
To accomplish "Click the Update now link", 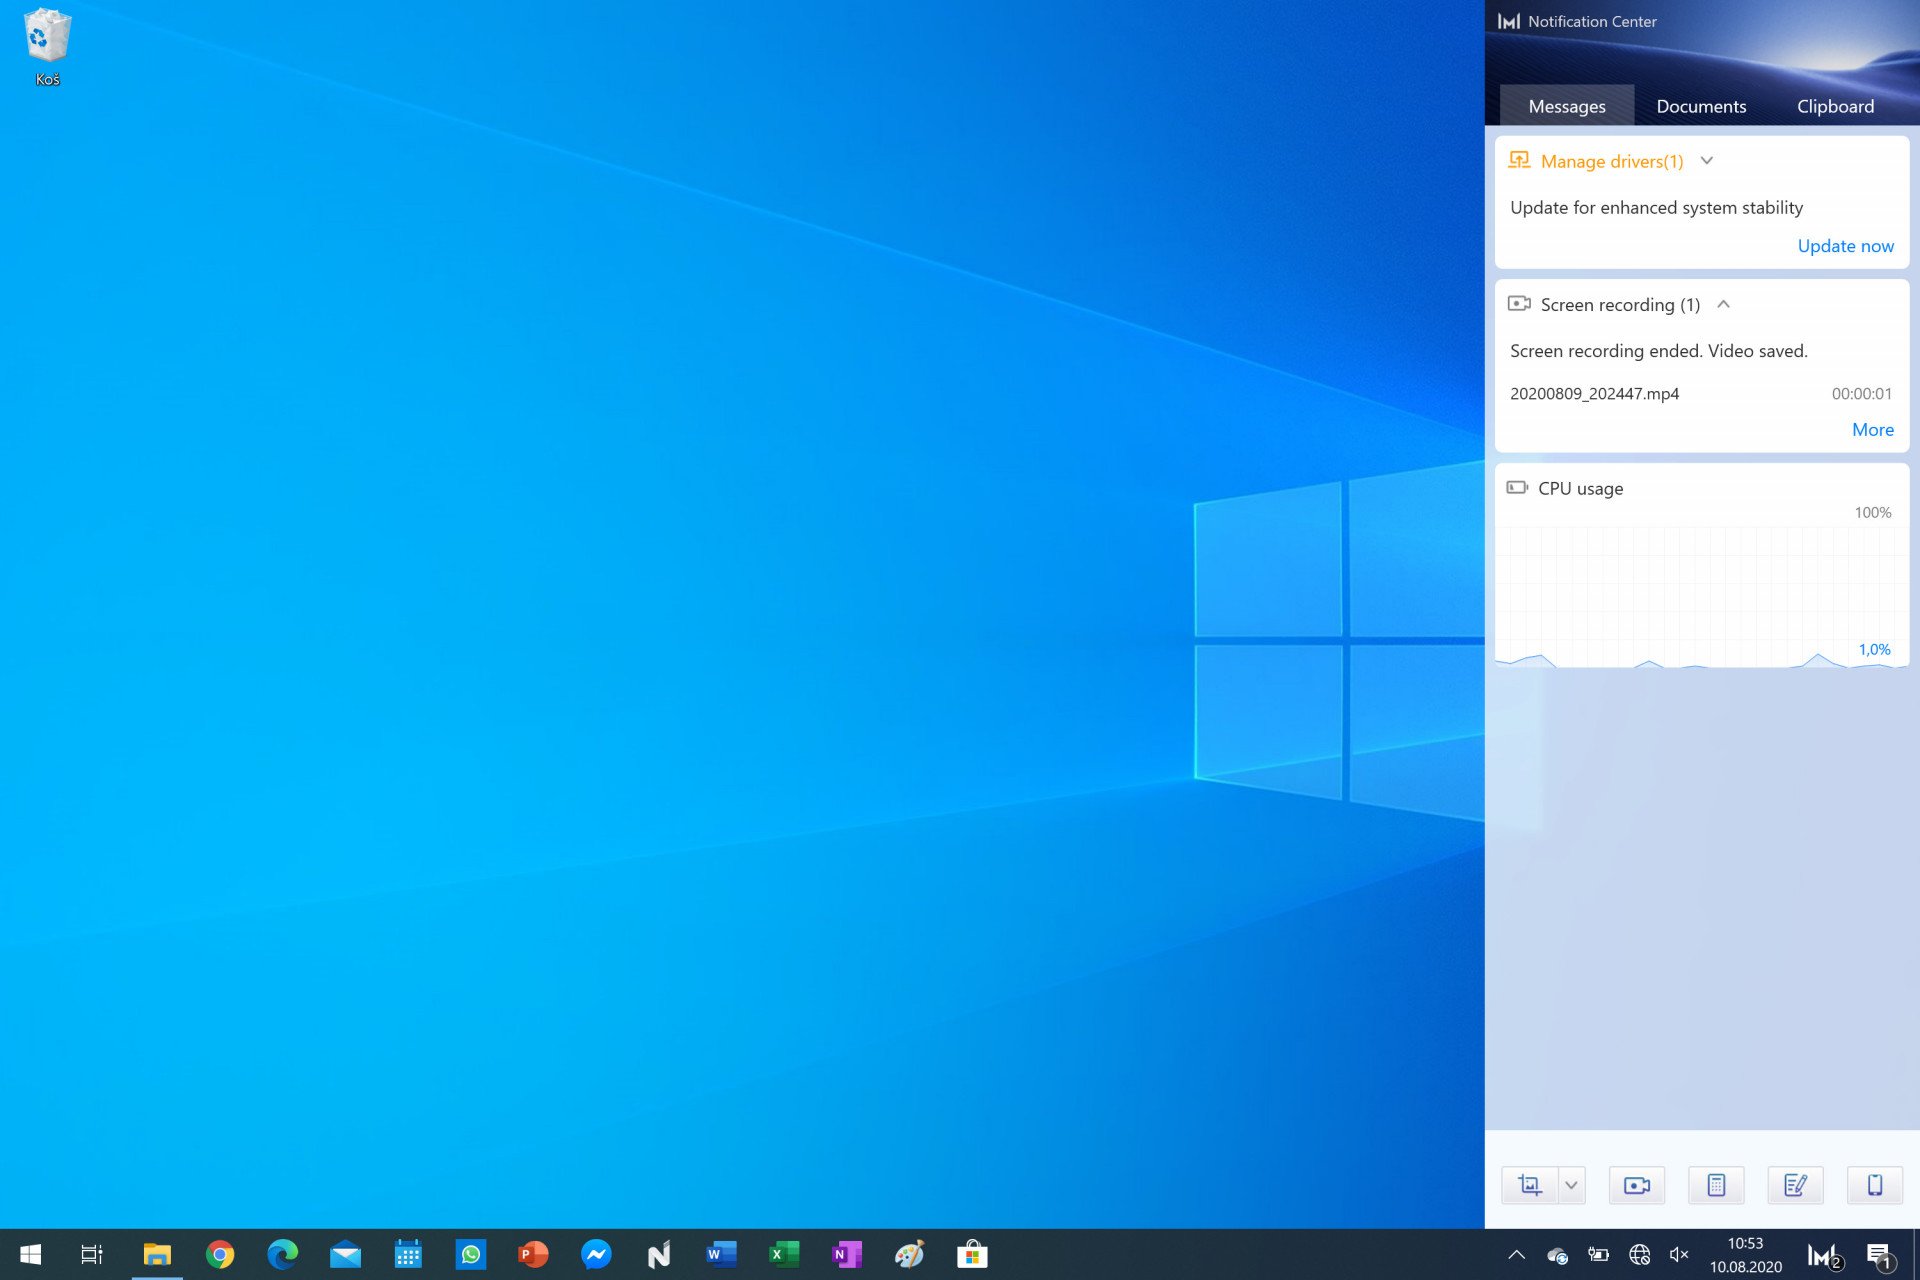I will coord(1845,246).
